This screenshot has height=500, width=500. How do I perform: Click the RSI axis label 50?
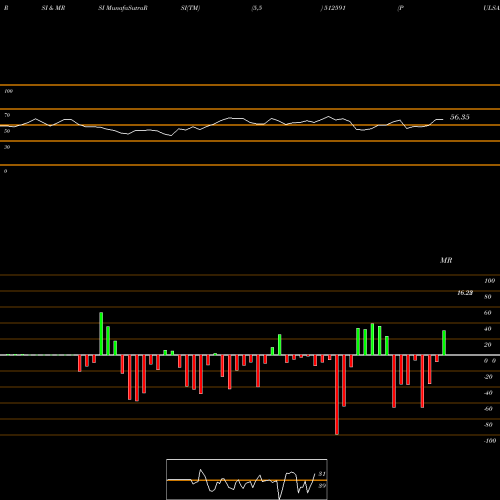pyautogui.click(x=7, y=131)
